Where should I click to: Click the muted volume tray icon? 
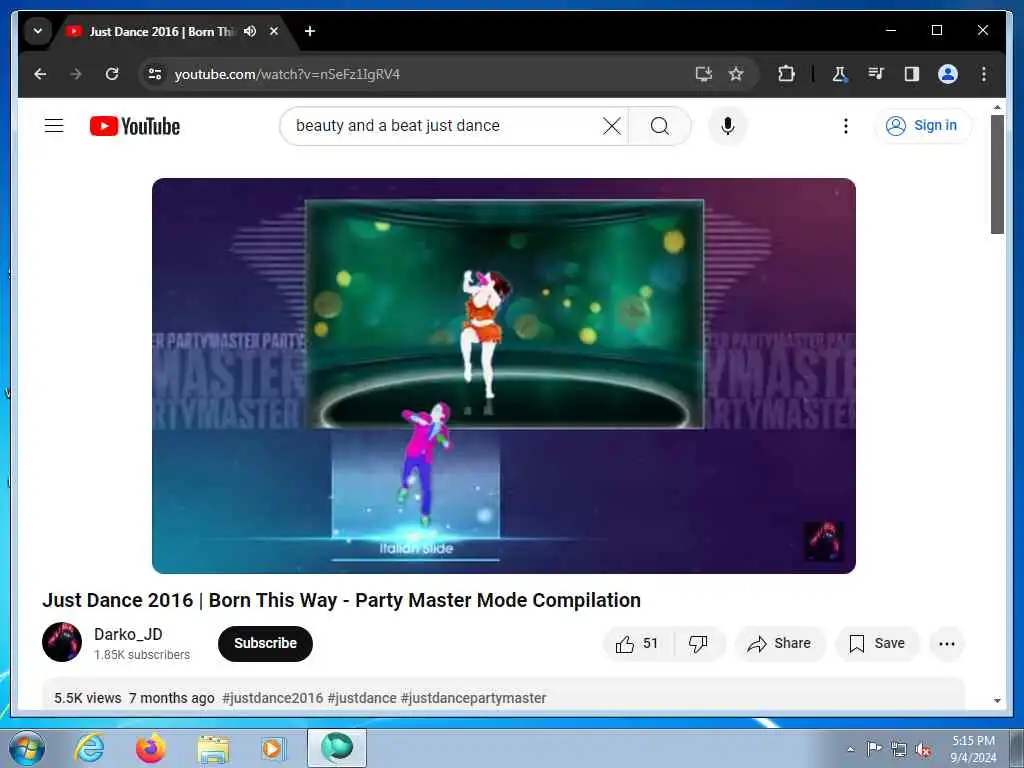pyautogui.click(x=923, y=750)
